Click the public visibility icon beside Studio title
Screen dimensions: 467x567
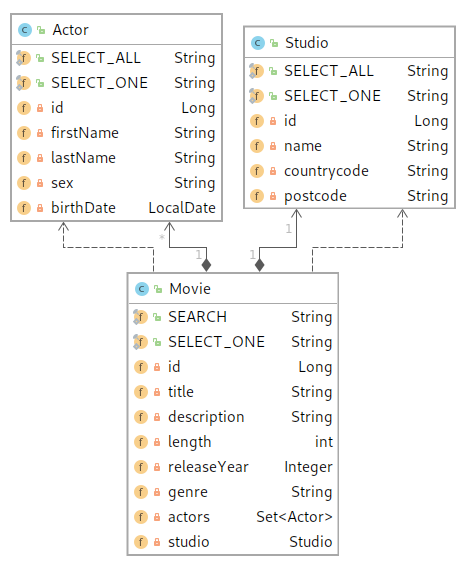[274, 43]
